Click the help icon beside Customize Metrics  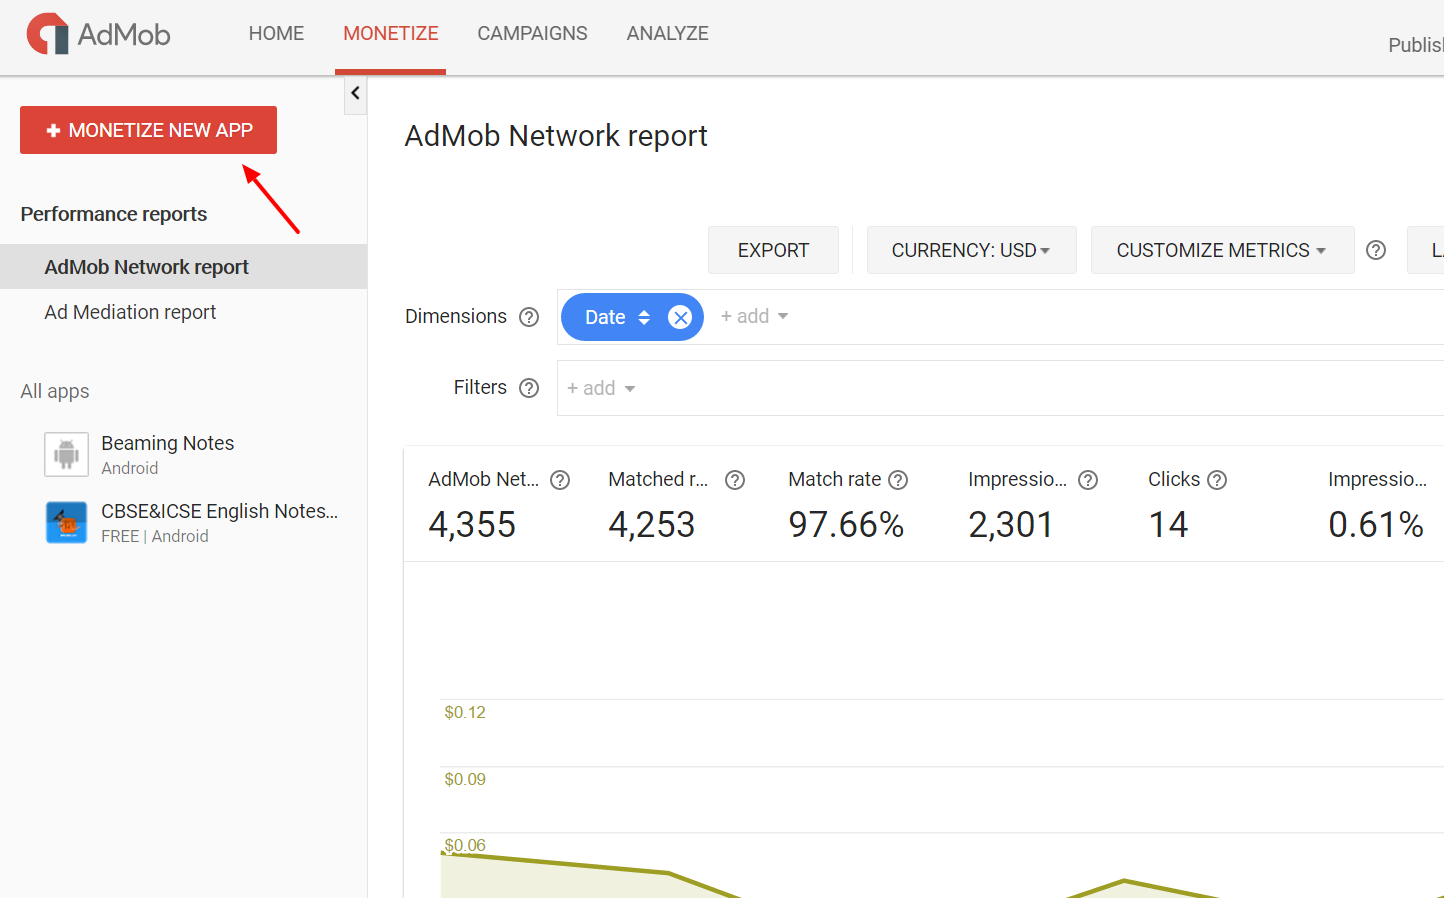coord(1375,250)
